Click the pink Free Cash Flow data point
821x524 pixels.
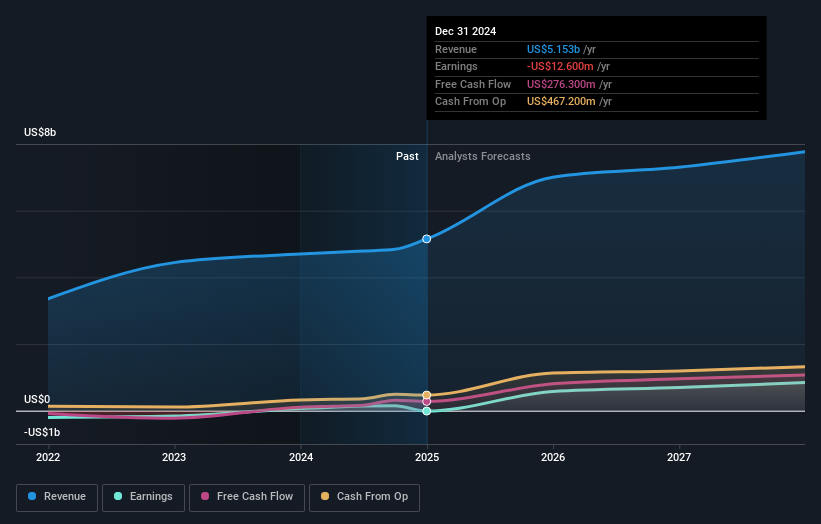click(427, 402)
